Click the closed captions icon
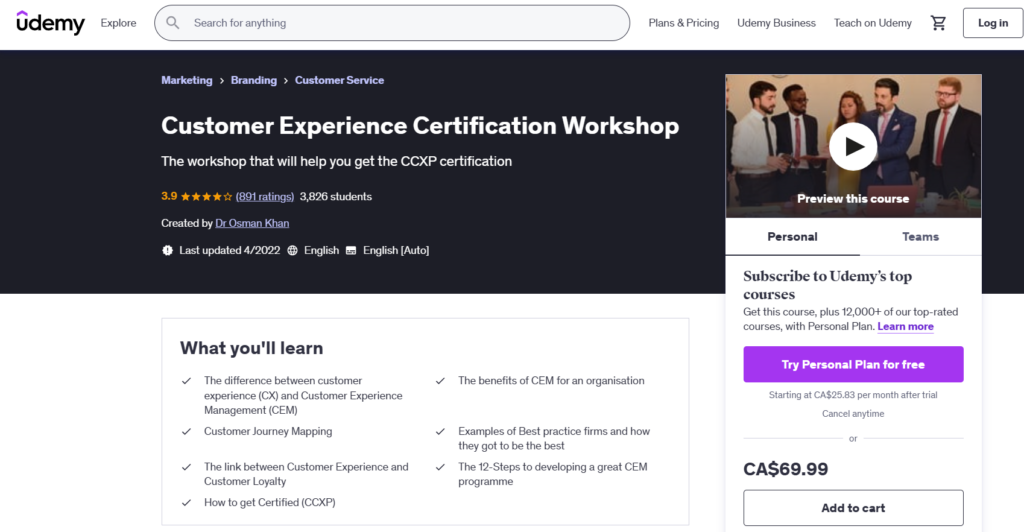1024x532 pixels. (x=351, y=251)
